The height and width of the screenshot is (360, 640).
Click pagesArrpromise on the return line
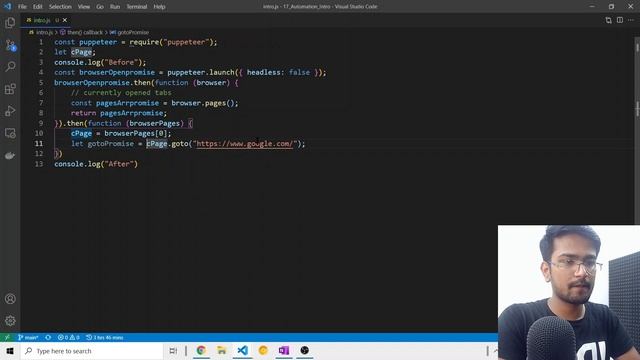click(x=131, y=113)
